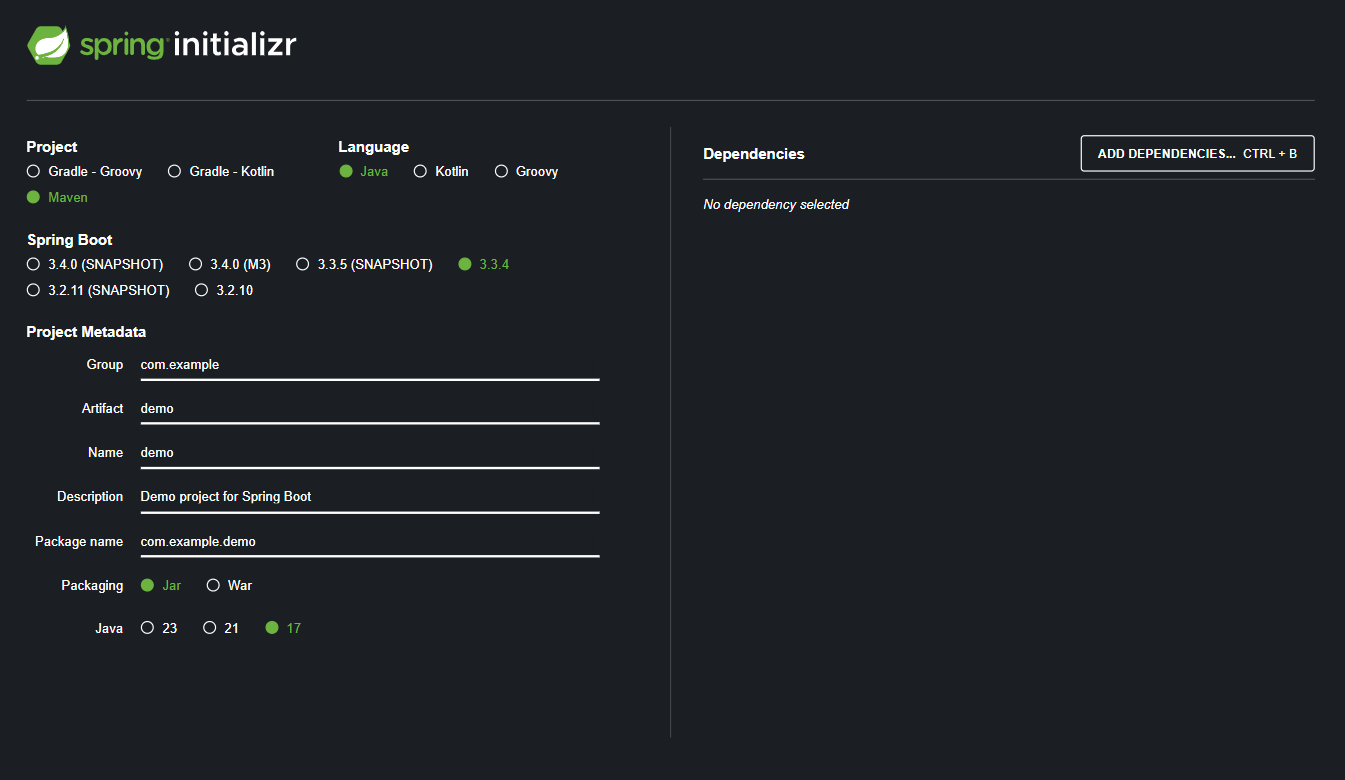The width and height of the screenshot is (1345, 780).
Task: Select Java version 21
Action: click(220, 629)
